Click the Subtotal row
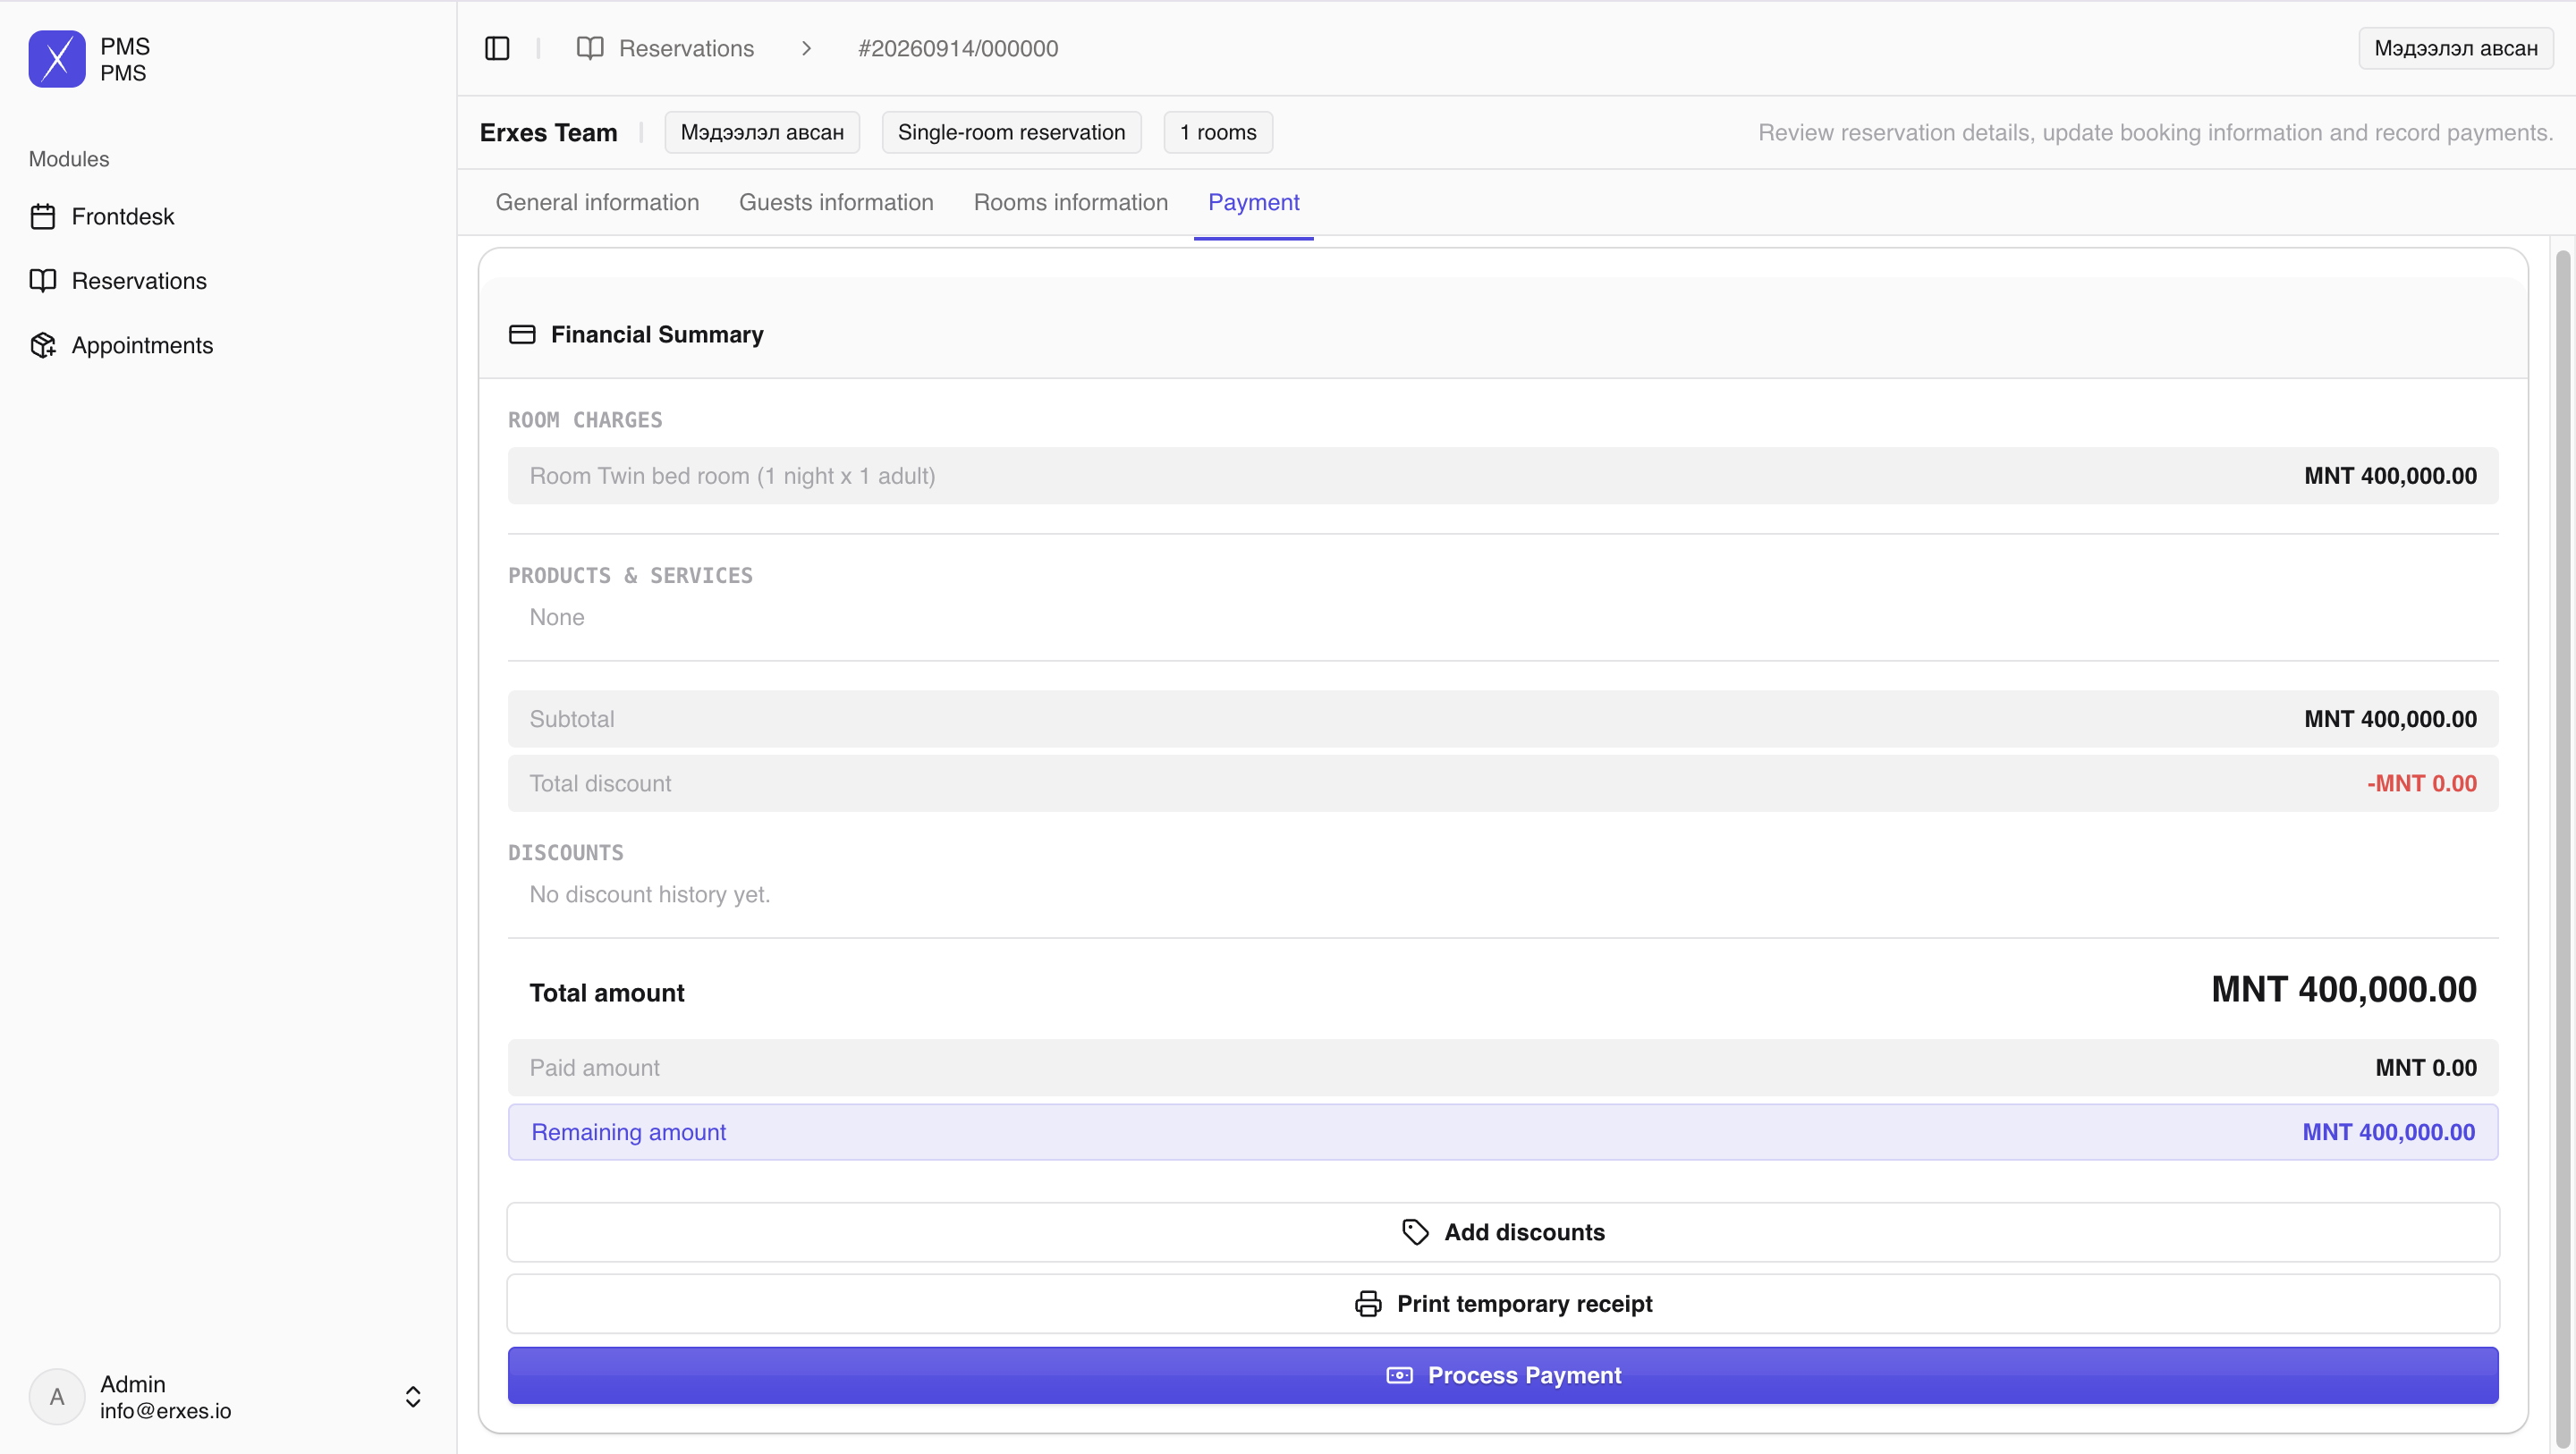The image size is (2576, 1454). click(1503, 719)
